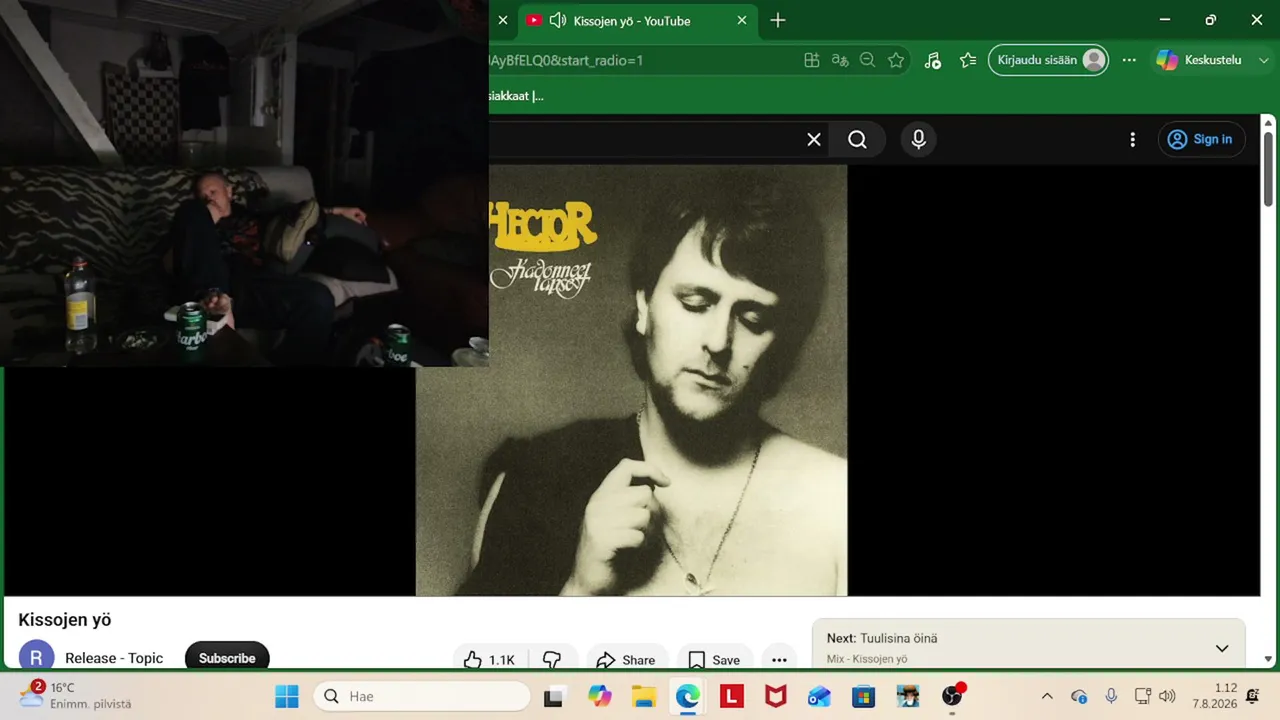The image size is (1280, 720).
Task: Click the taskbar Hae search box
Action: click(x=422, y=696)
